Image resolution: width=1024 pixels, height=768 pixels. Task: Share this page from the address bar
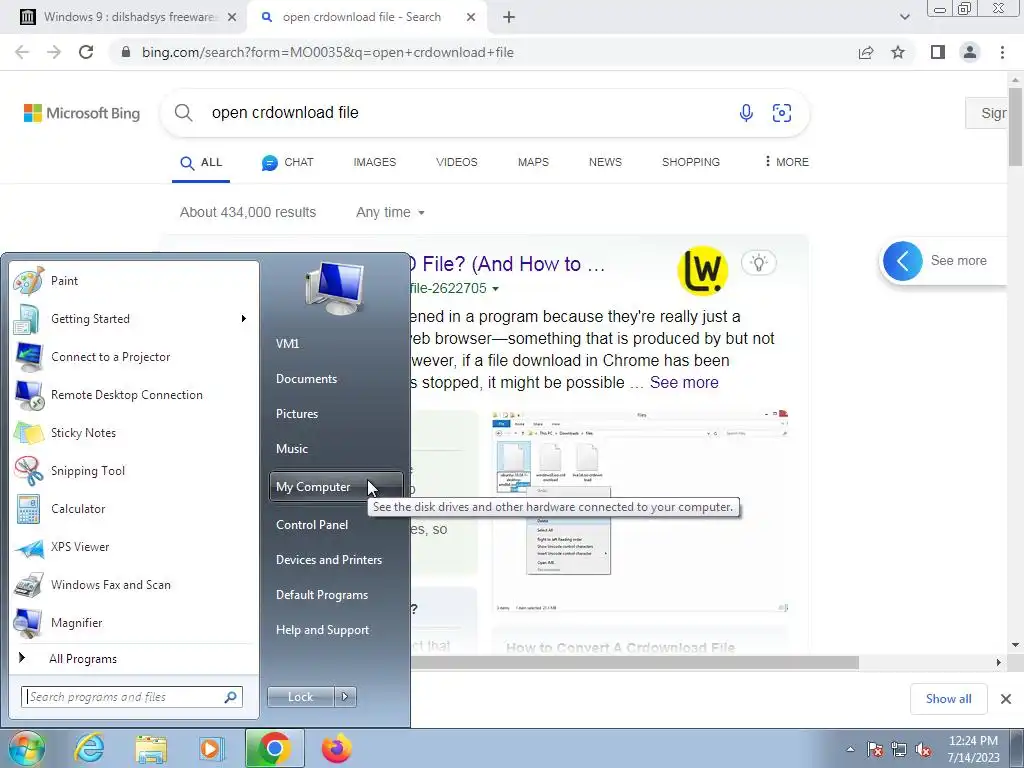(866, 52)
